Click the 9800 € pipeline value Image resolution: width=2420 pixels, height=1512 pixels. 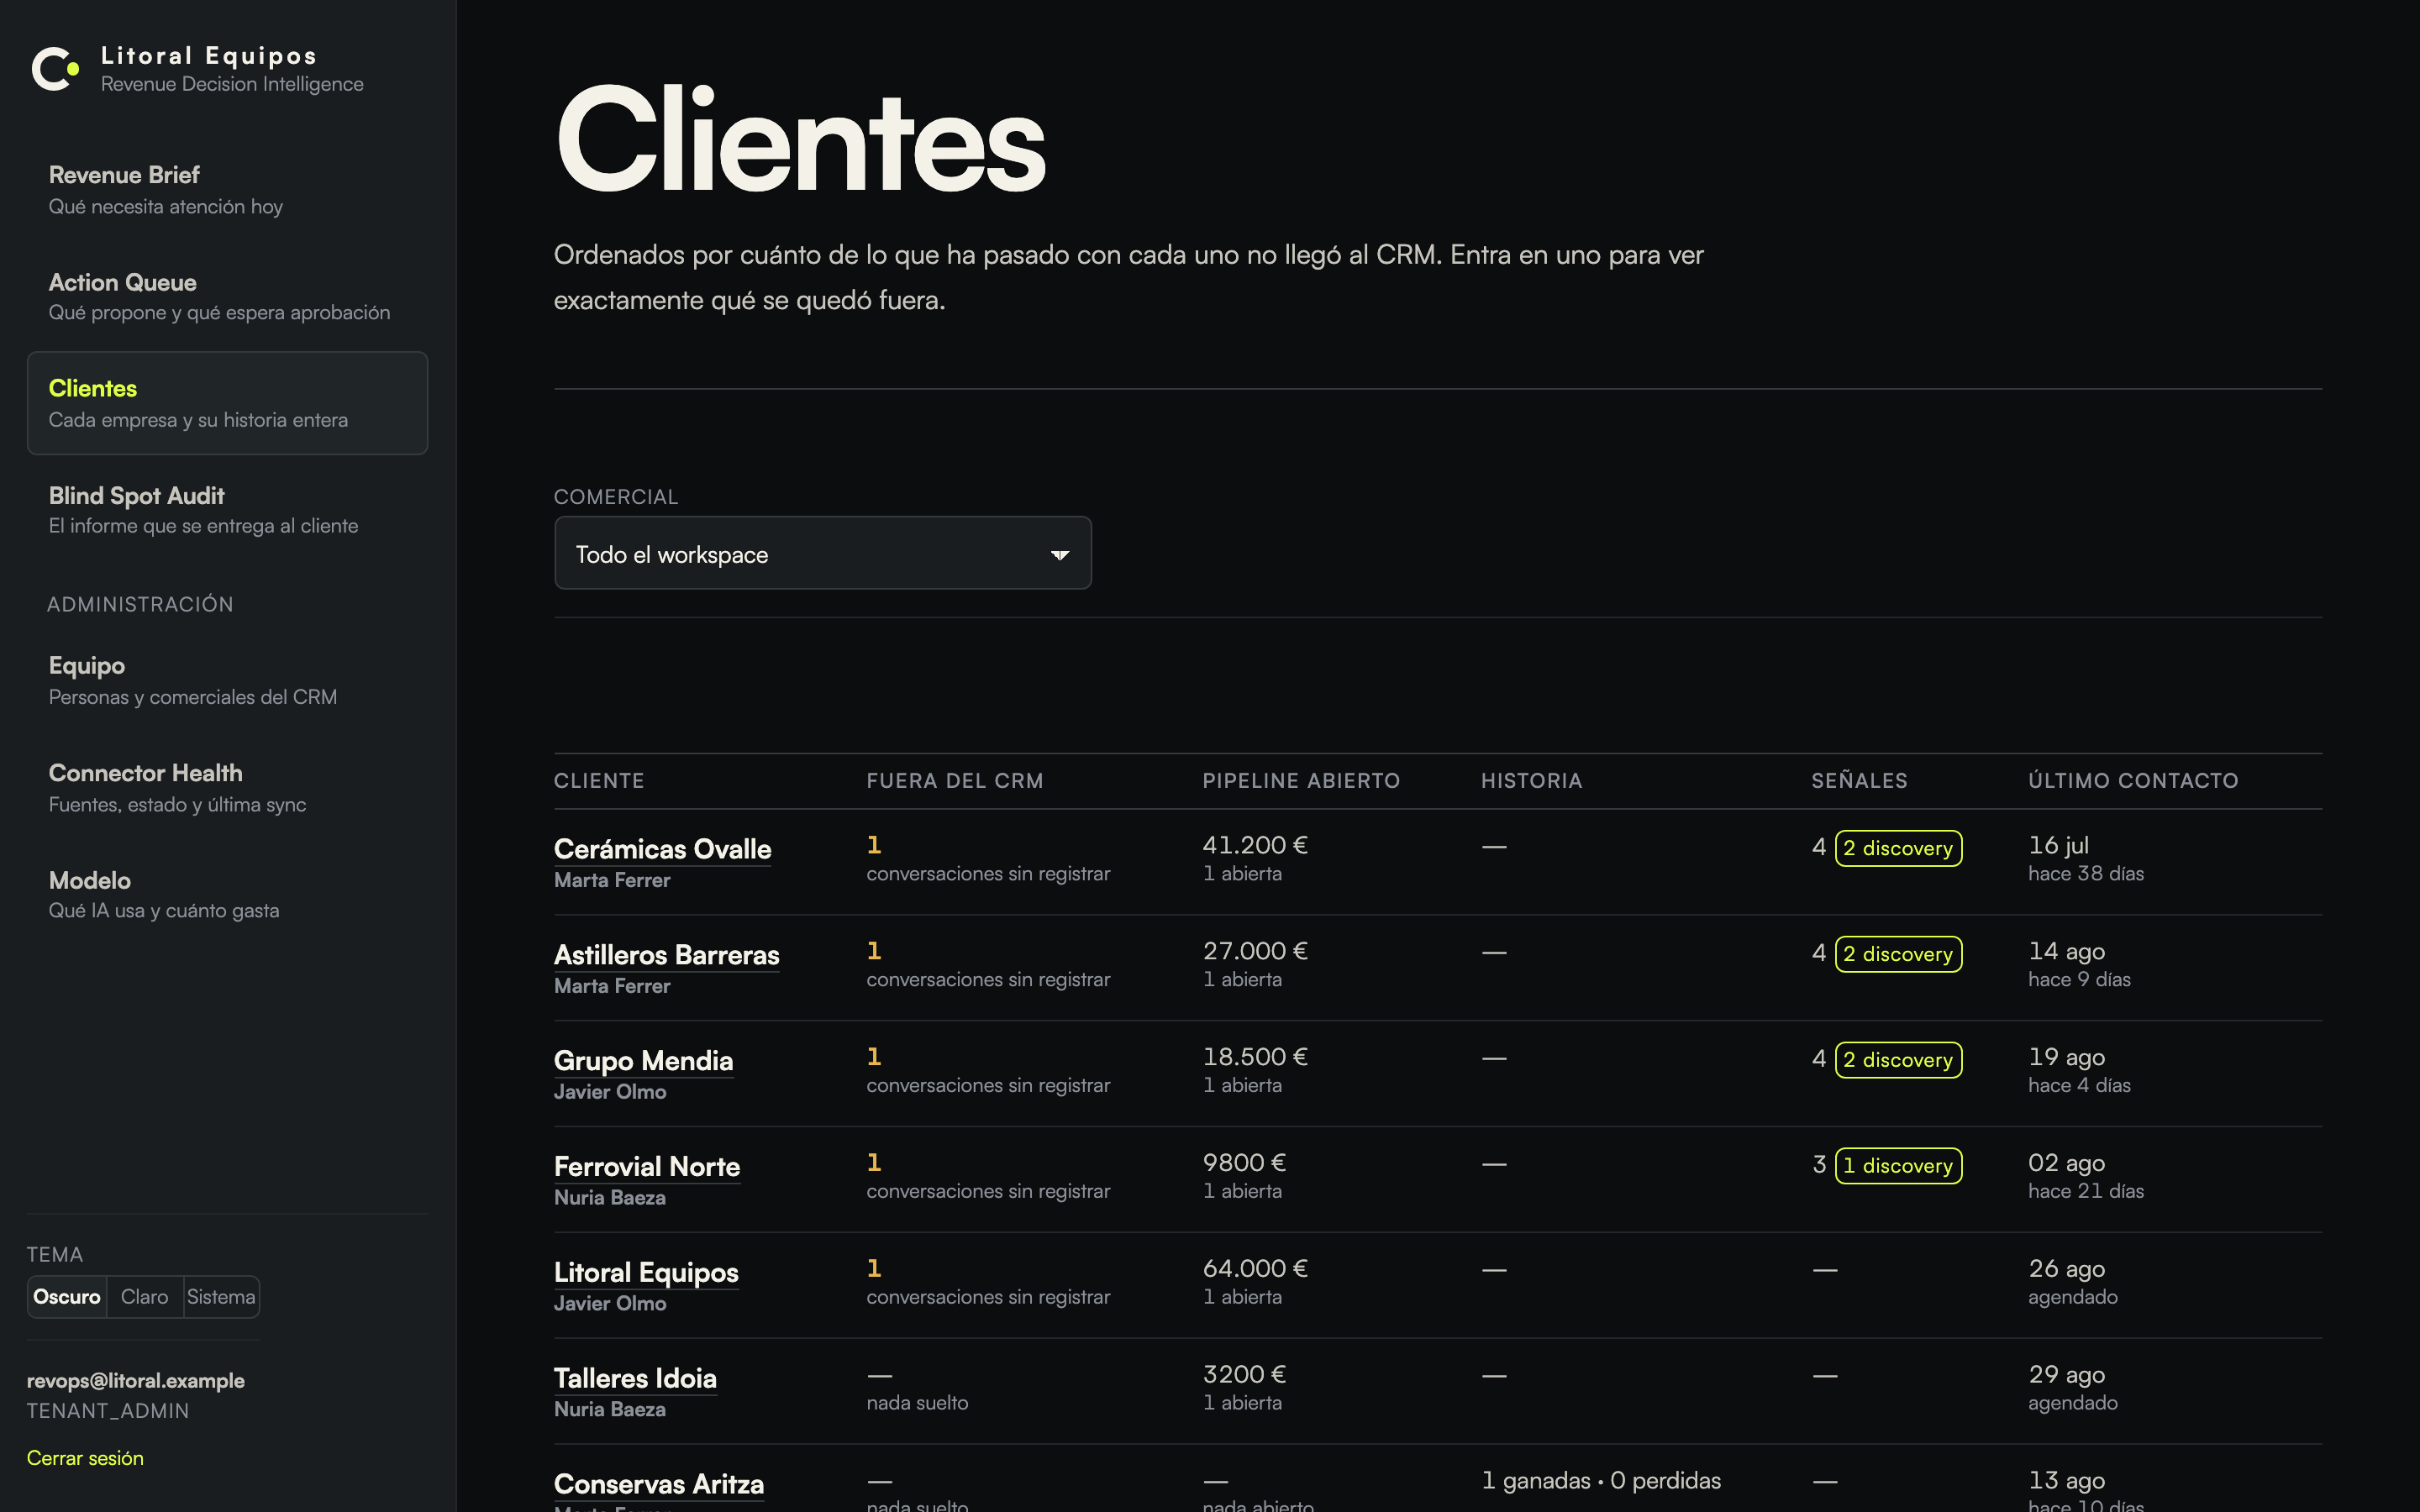click(x=1244, y=1164)
